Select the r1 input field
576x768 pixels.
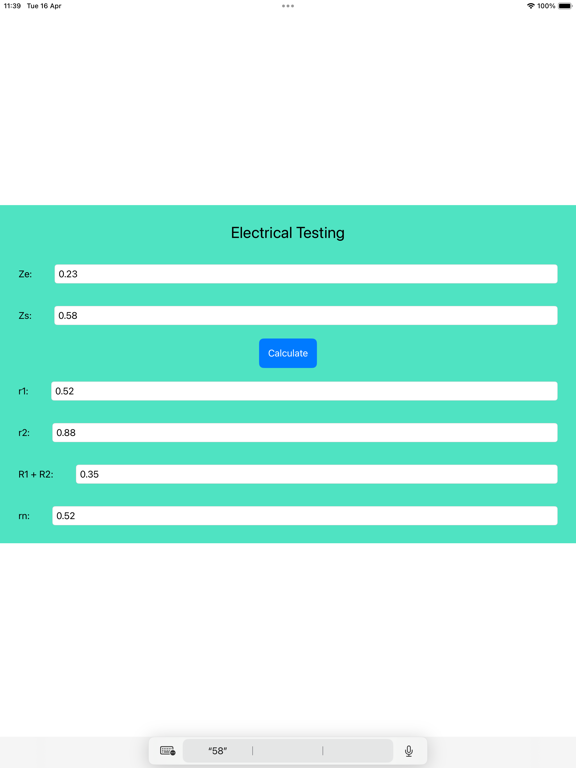point(304,391)
